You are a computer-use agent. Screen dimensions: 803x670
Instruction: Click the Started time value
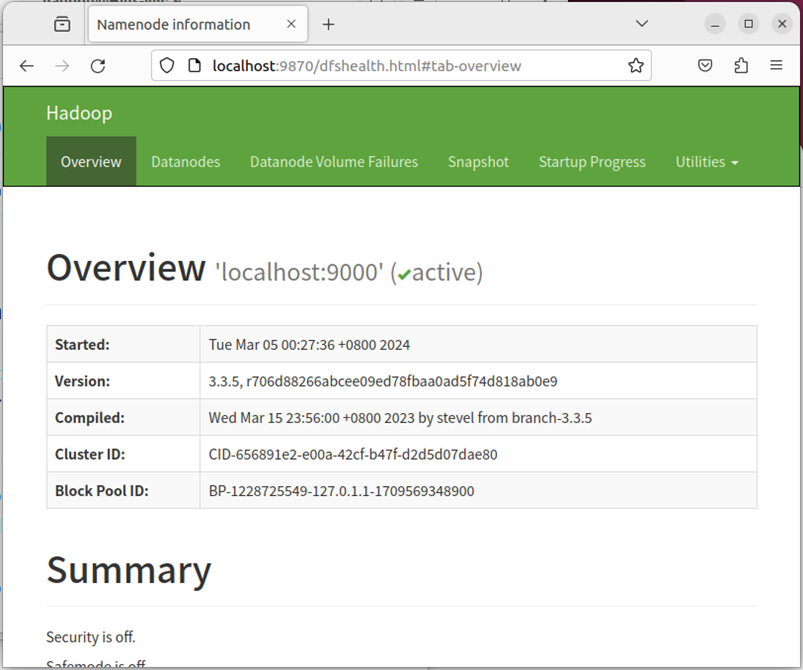[309, 345]
